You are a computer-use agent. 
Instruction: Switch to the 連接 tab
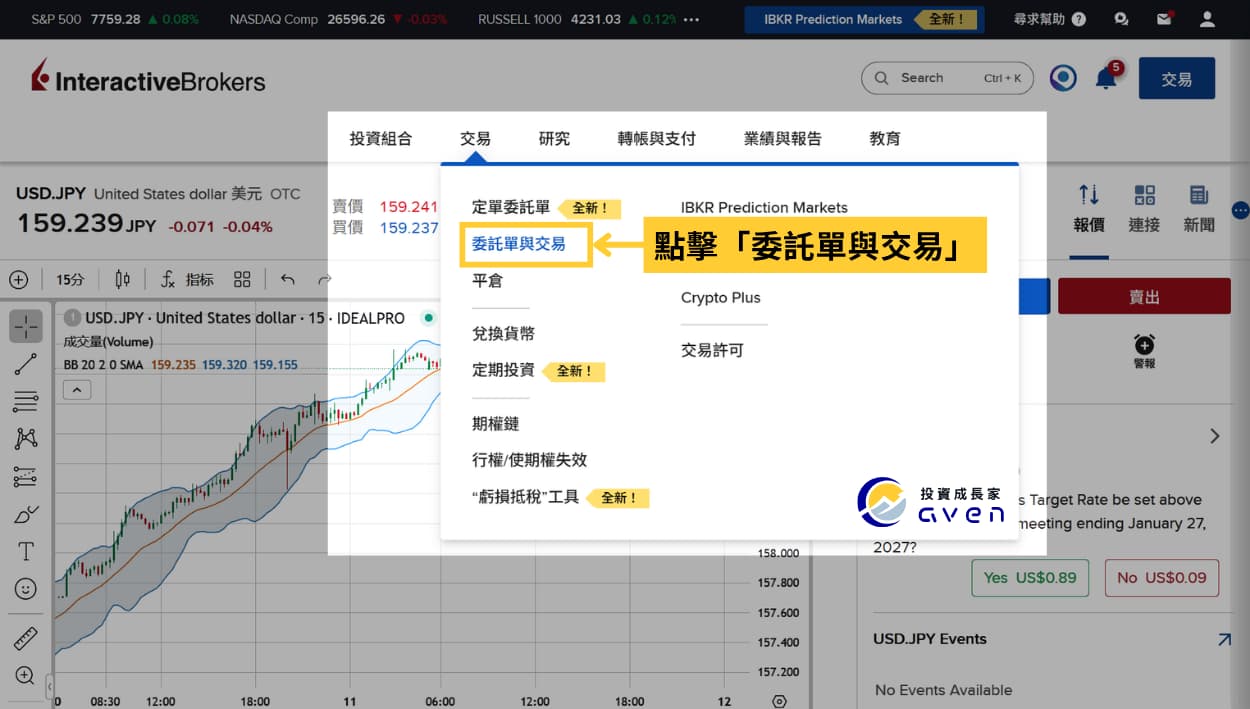1144,208
